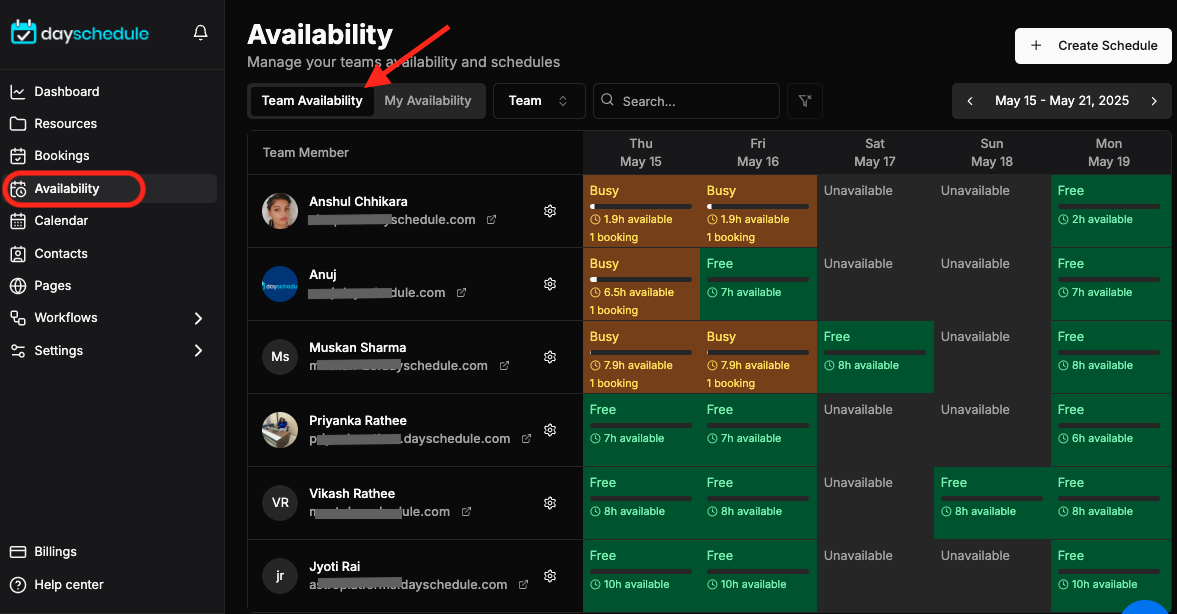The image size is (1177, 614).
Task: Click the Calendar grid icon in sidebar
Action: [x=18, y=221]
